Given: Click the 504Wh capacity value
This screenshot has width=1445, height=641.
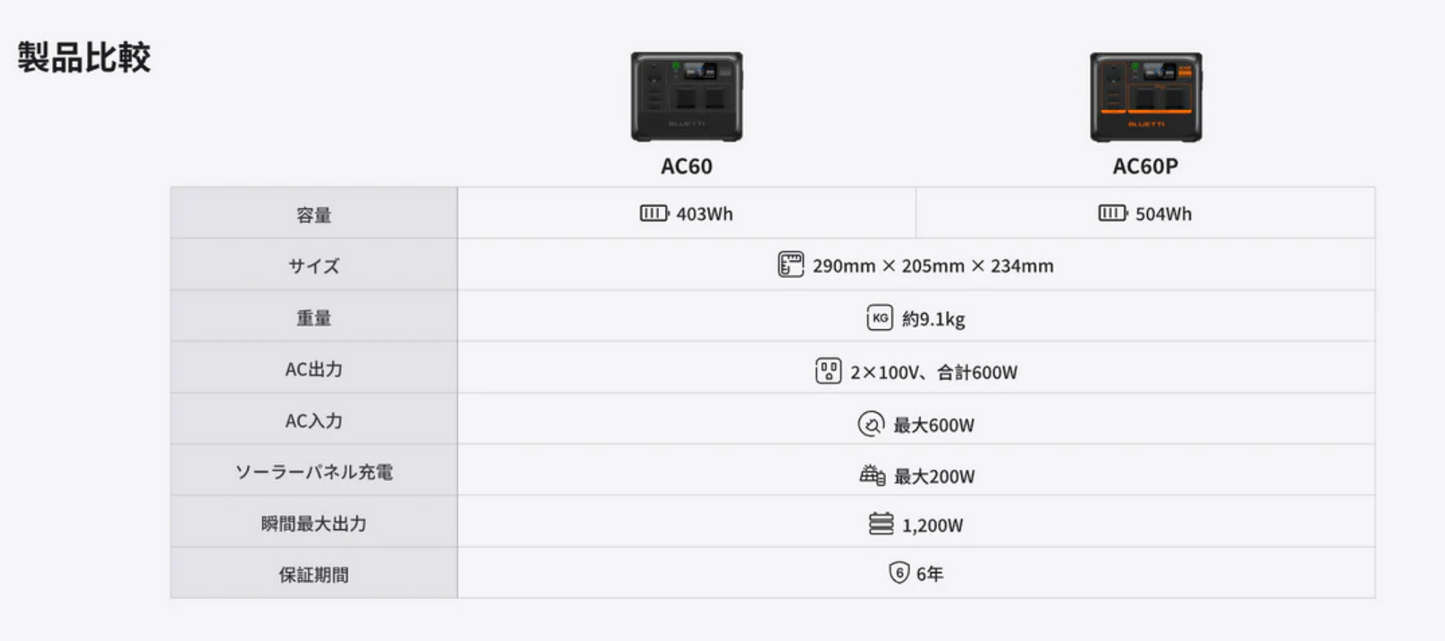Looking at the screenshot, I should point(1163,214).
